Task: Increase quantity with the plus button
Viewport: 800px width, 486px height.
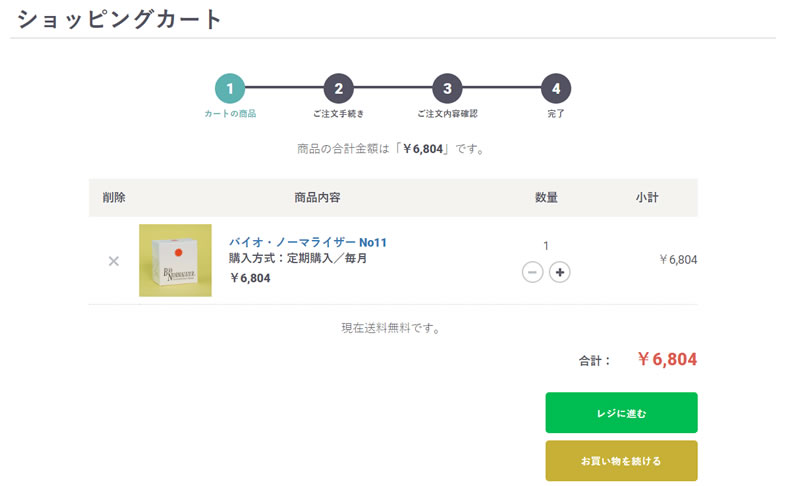Action: 560,272
